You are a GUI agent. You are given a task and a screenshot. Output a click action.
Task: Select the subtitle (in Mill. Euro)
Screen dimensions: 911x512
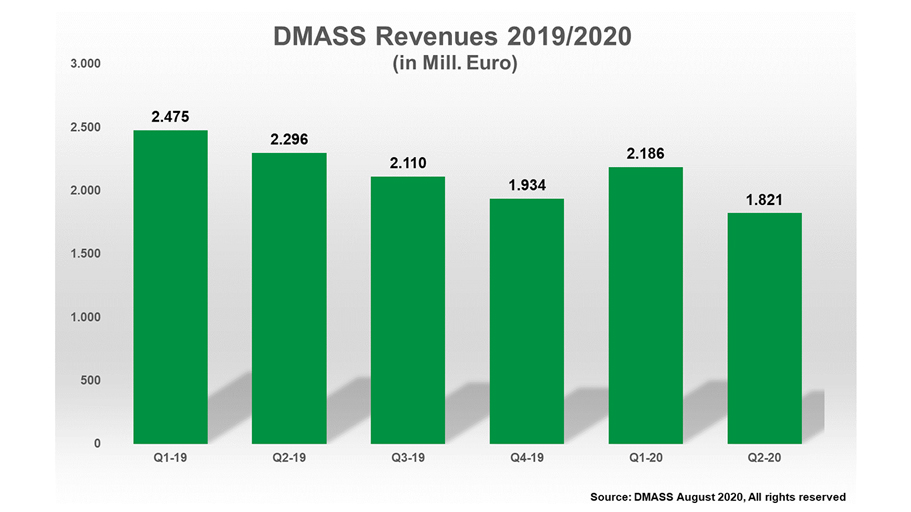point(454,64)
